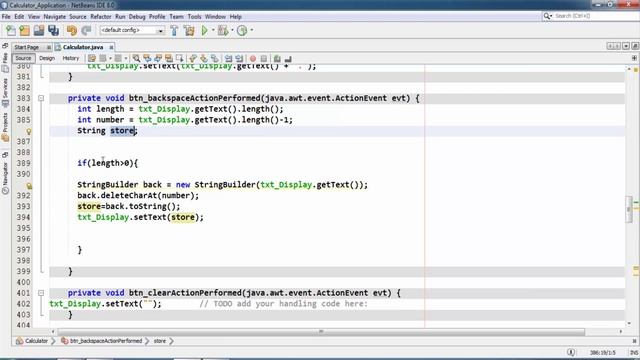Switch to the Source editor view

pyautogui.click(x=23, y=58)
